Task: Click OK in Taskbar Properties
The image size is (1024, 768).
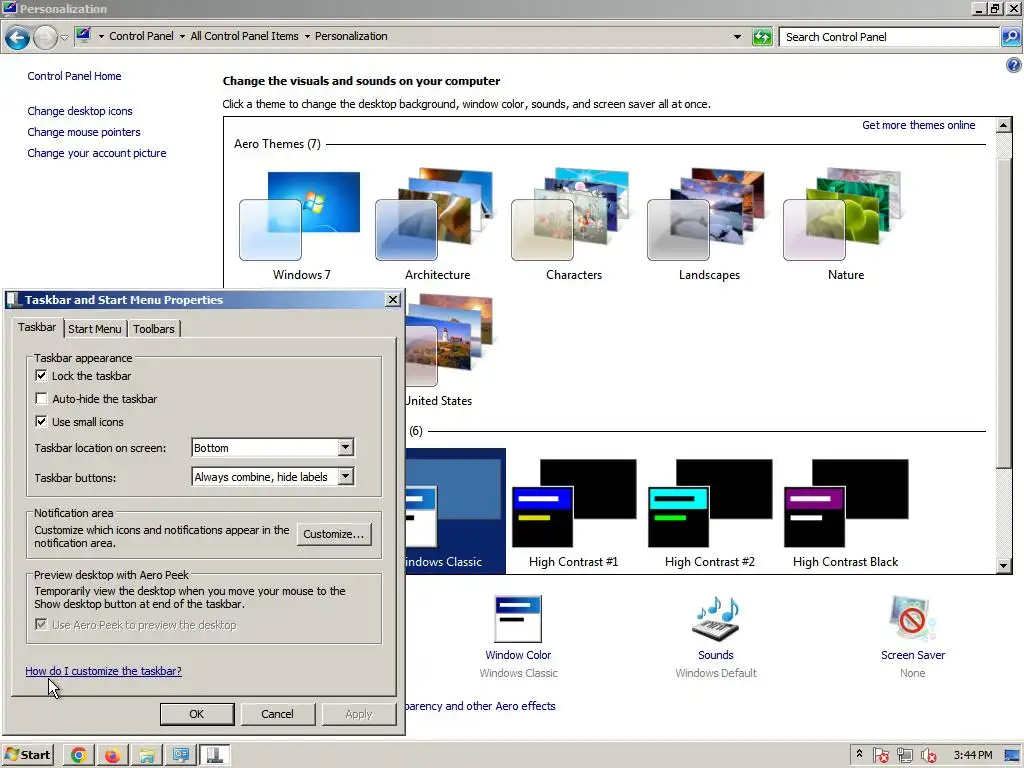Action: 197,714
